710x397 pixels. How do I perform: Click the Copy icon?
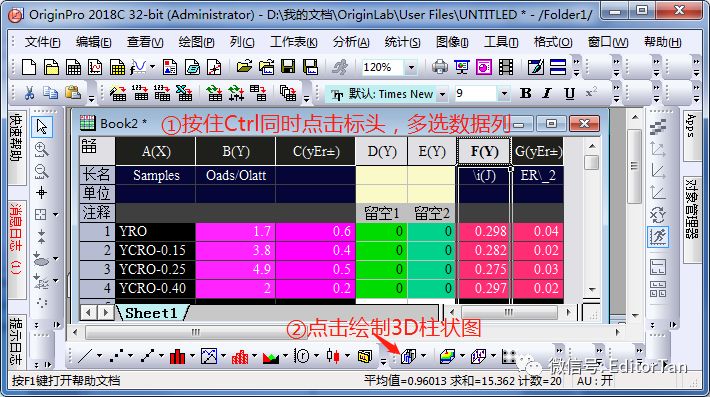pyautogui.click(x=51, y=93)
